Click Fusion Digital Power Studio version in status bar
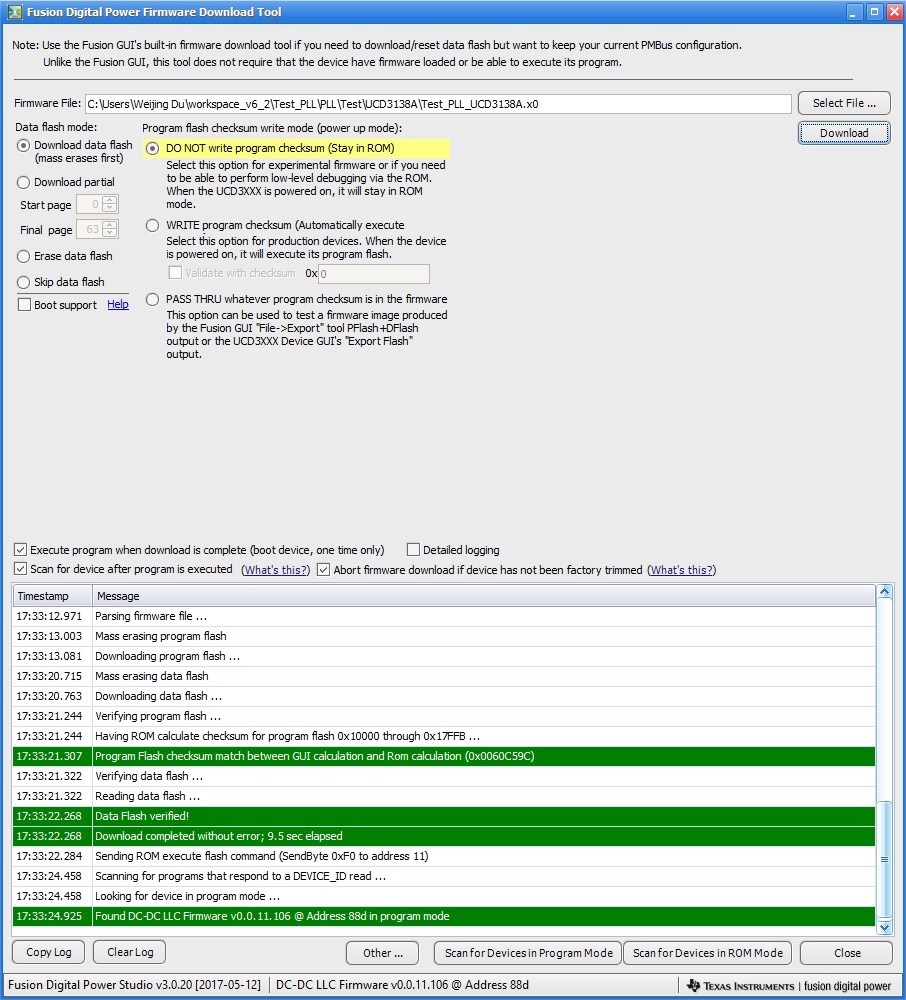 (x=135, y=985)
